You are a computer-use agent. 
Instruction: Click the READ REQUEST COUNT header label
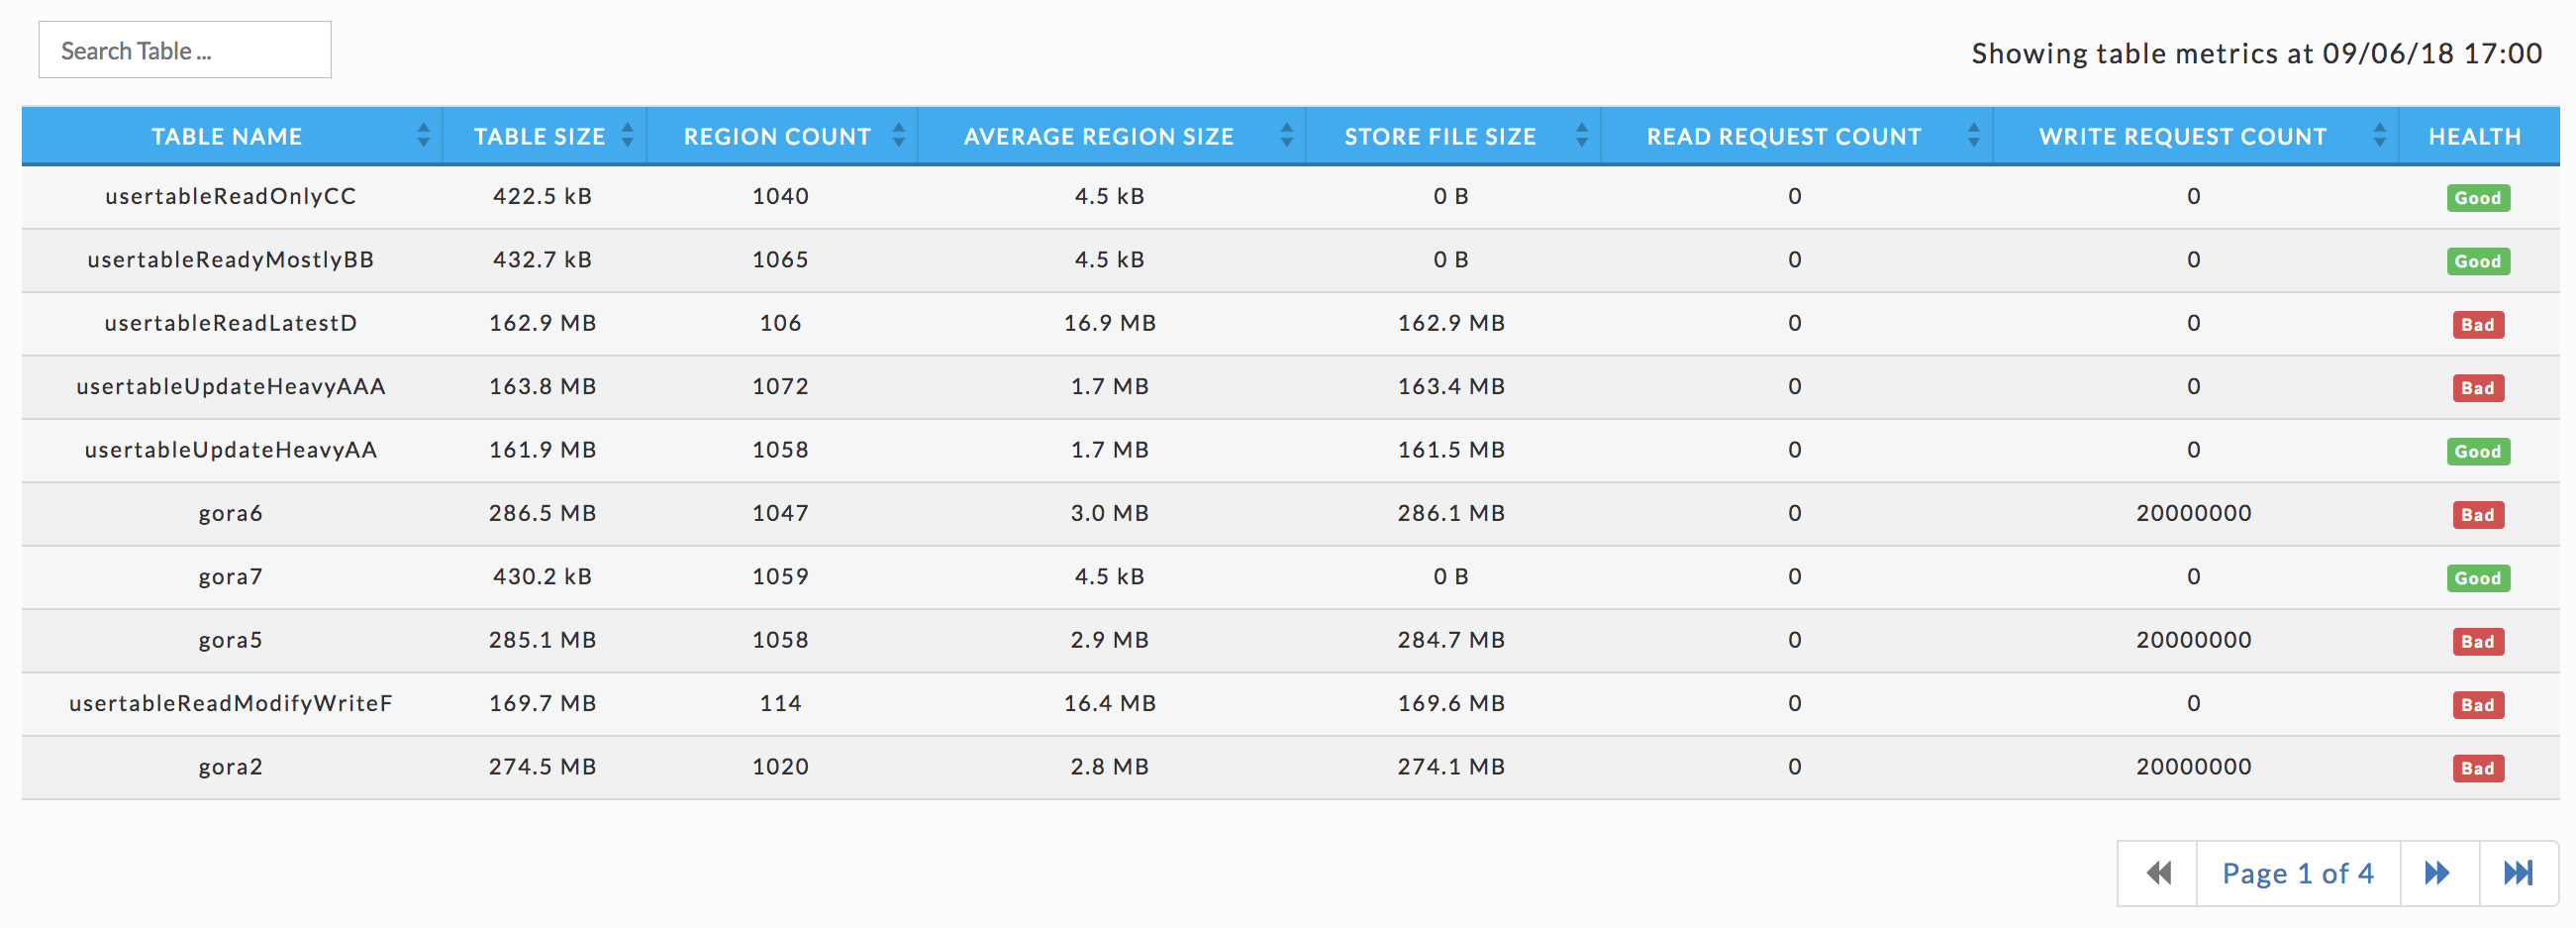pos(1784,136)
